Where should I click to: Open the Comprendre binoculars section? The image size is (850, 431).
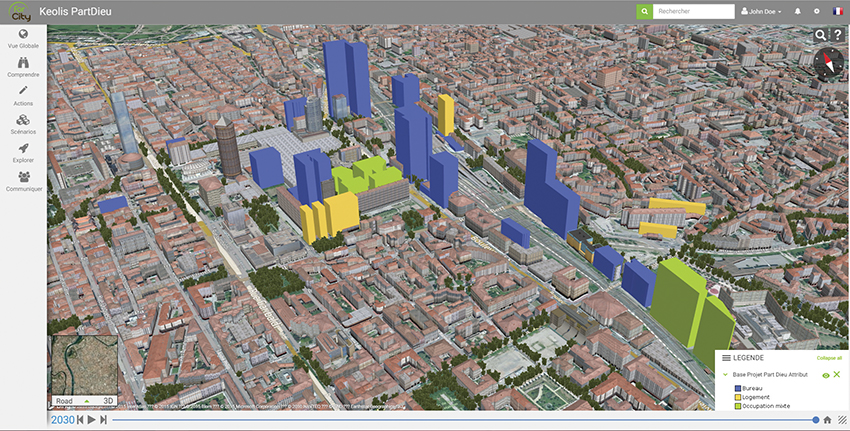pyautogui.click(x=23, y=67)
